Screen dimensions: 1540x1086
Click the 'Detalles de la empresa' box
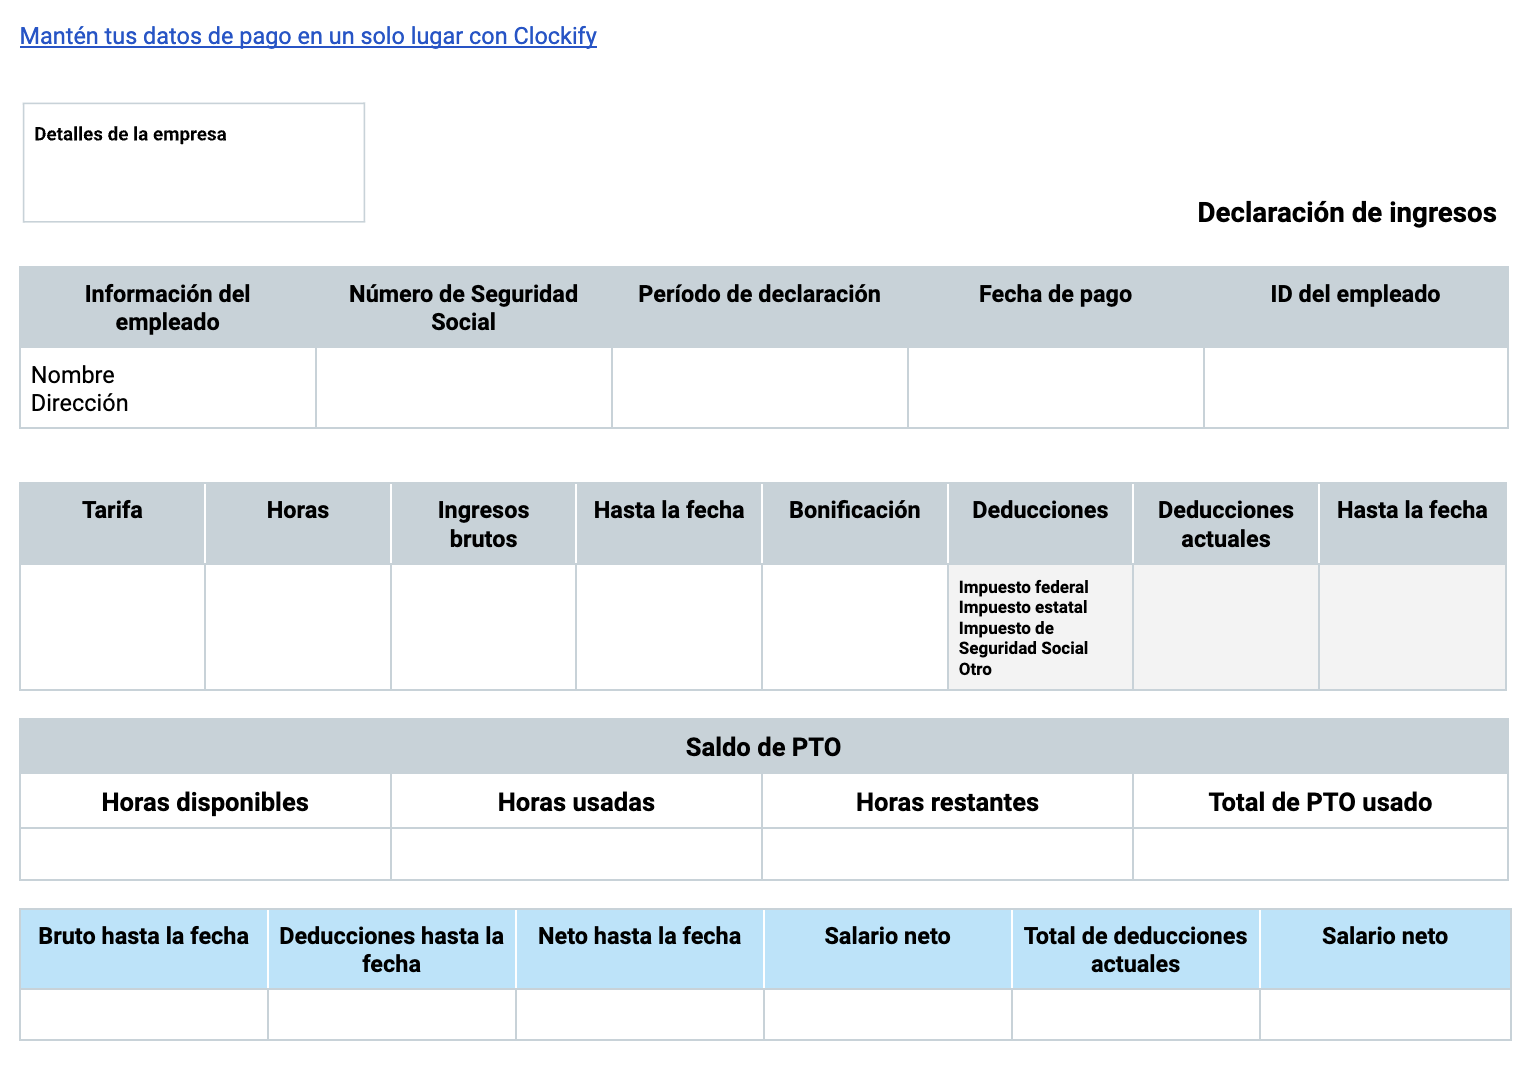194,162
